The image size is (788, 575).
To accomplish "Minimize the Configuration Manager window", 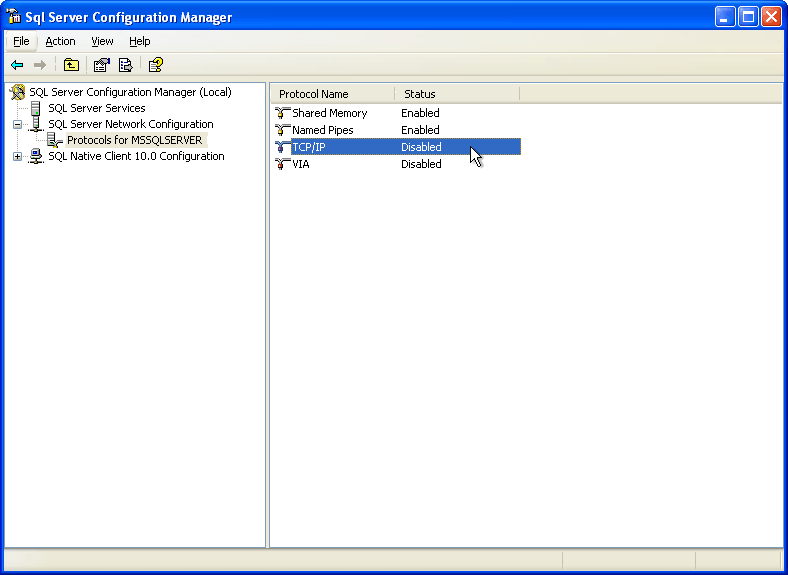I will [725, 17].
